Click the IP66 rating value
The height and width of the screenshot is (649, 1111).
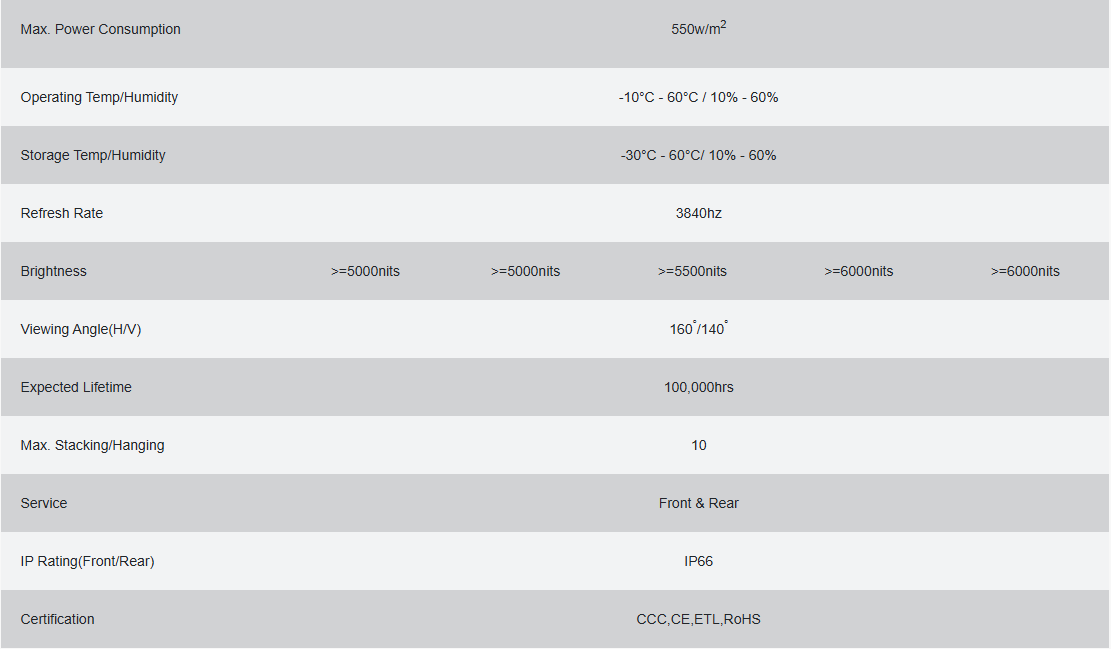point(699,562)
